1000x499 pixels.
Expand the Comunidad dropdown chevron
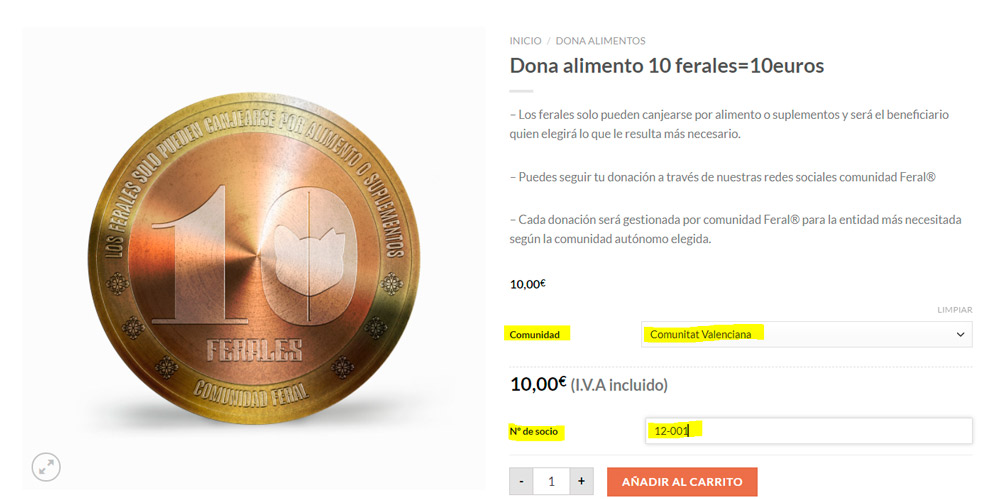pos(960,334)
